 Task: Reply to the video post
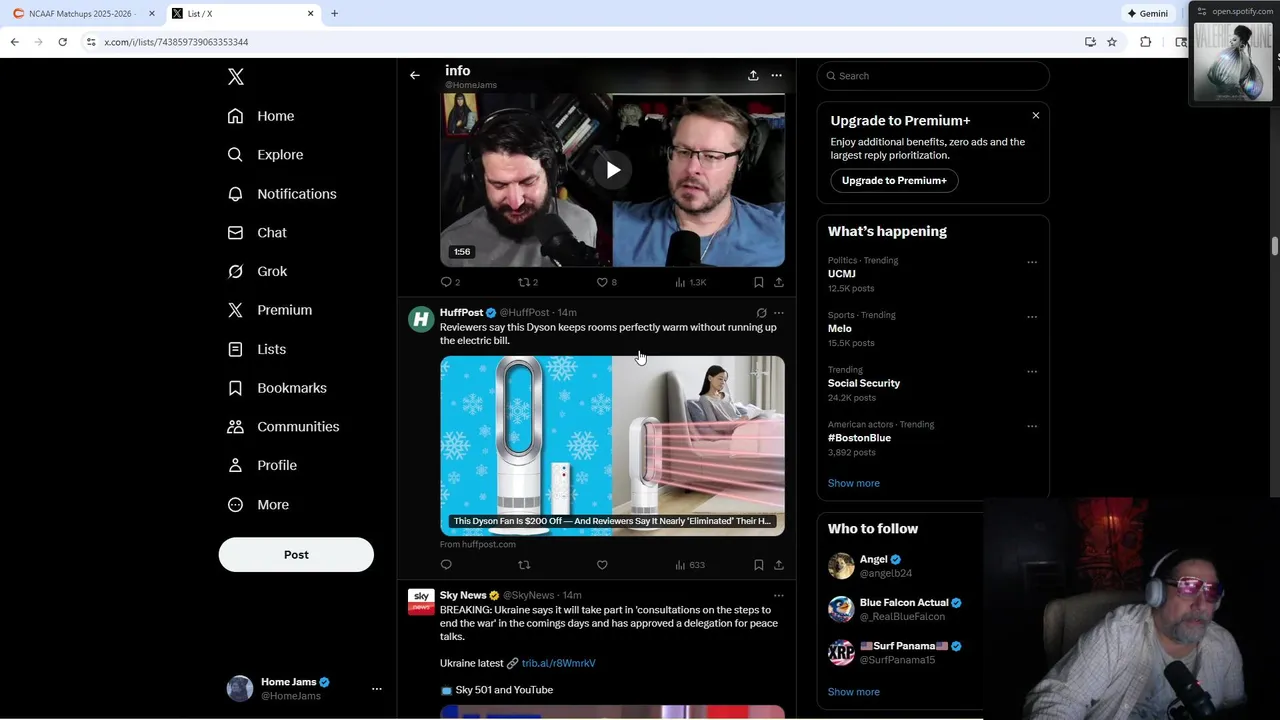click(446, 282)
